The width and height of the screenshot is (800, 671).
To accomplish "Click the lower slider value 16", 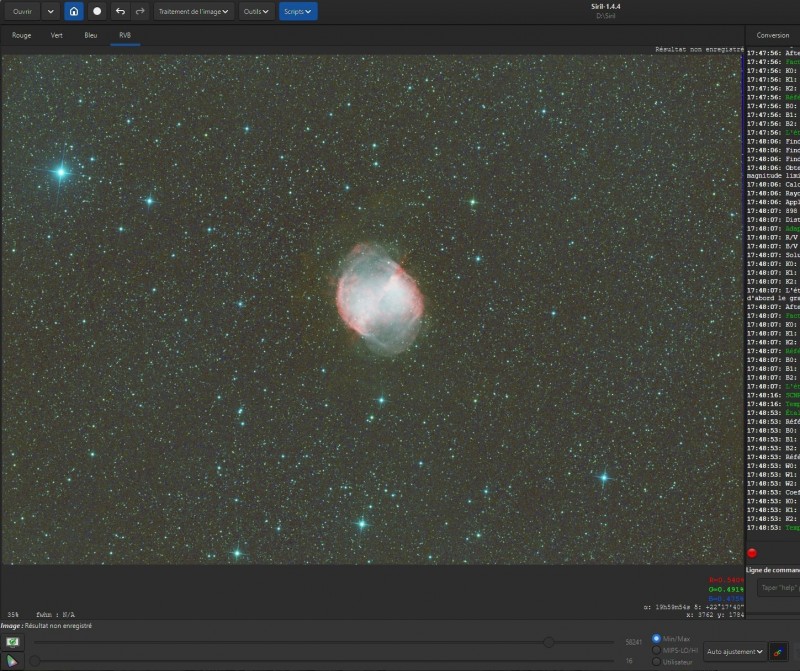I will coord(629,661).
